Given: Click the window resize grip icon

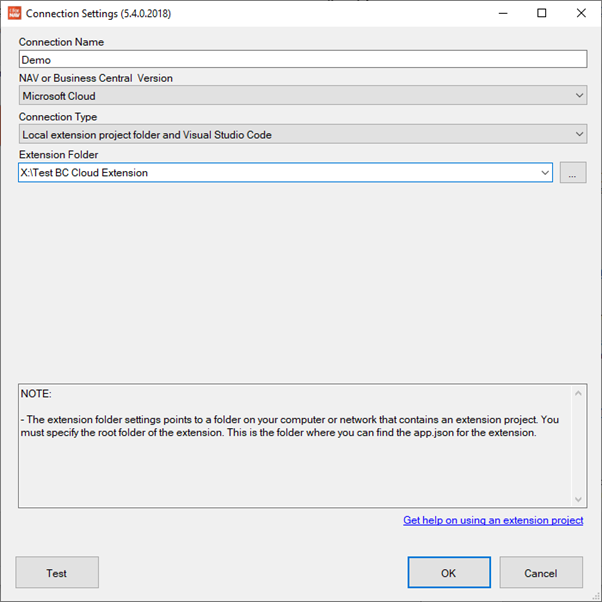Looking at the screenshot, I should [x=596, y=596].
